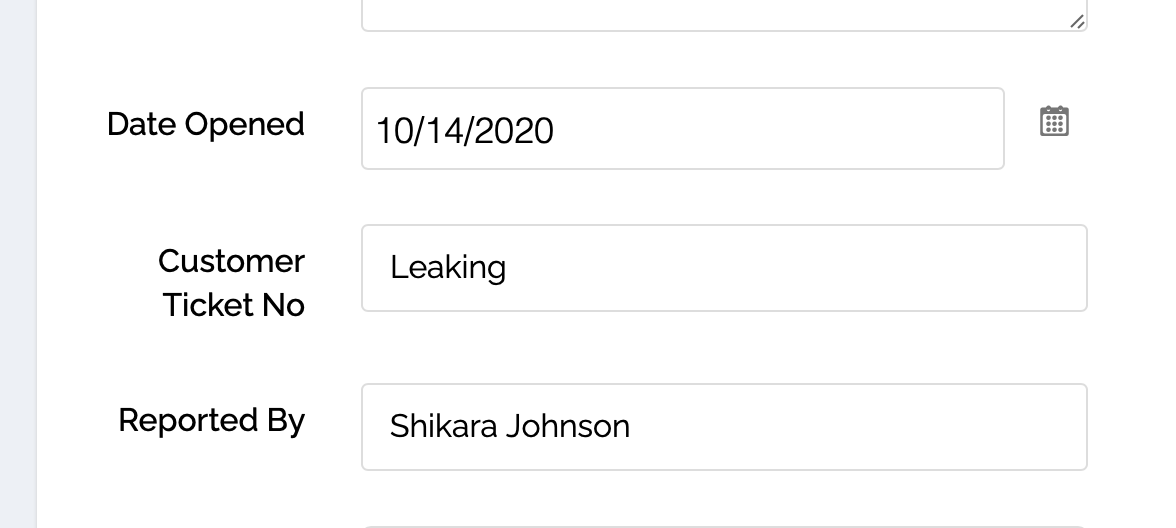This screenshot has width=1176, height=528.
Task: Click the year 2020 in the date
Action: point(515,131)
